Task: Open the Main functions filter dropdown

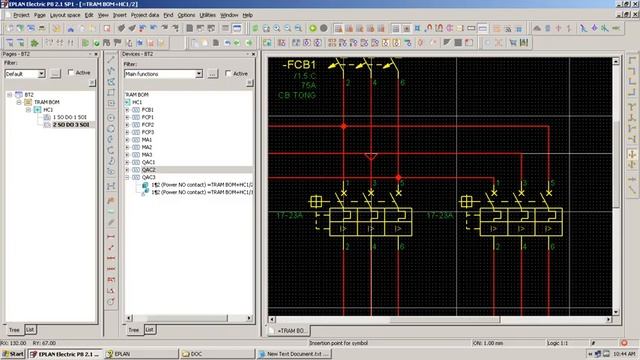Action: click(199, 74)
